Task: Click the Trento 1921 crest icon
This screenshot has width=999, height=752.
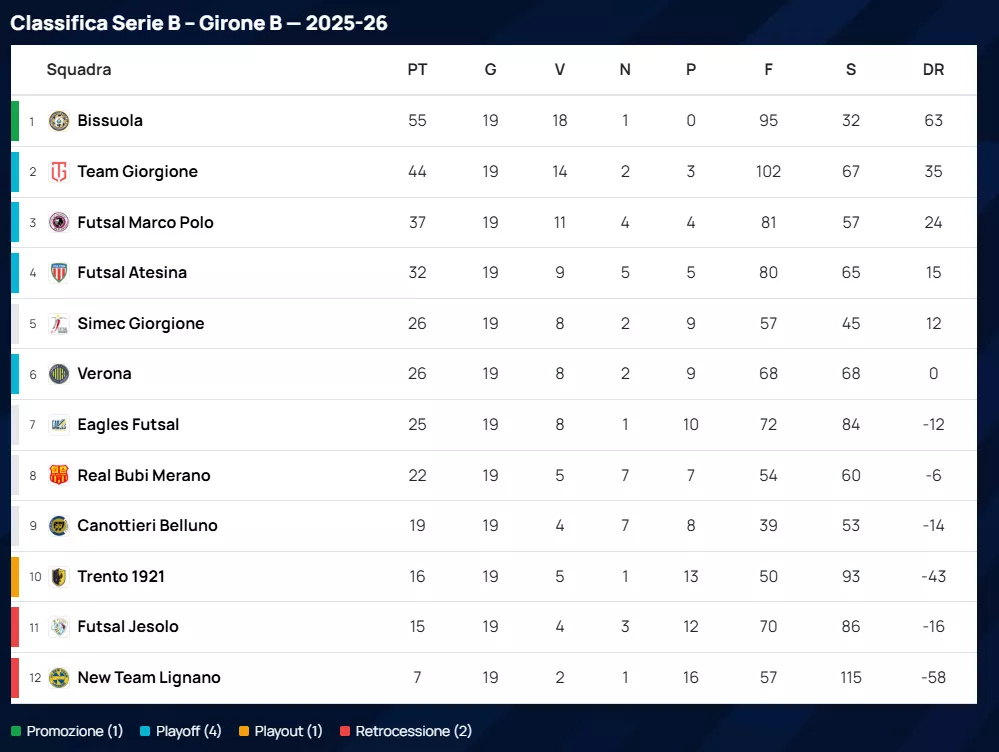Action: (59, 576)
